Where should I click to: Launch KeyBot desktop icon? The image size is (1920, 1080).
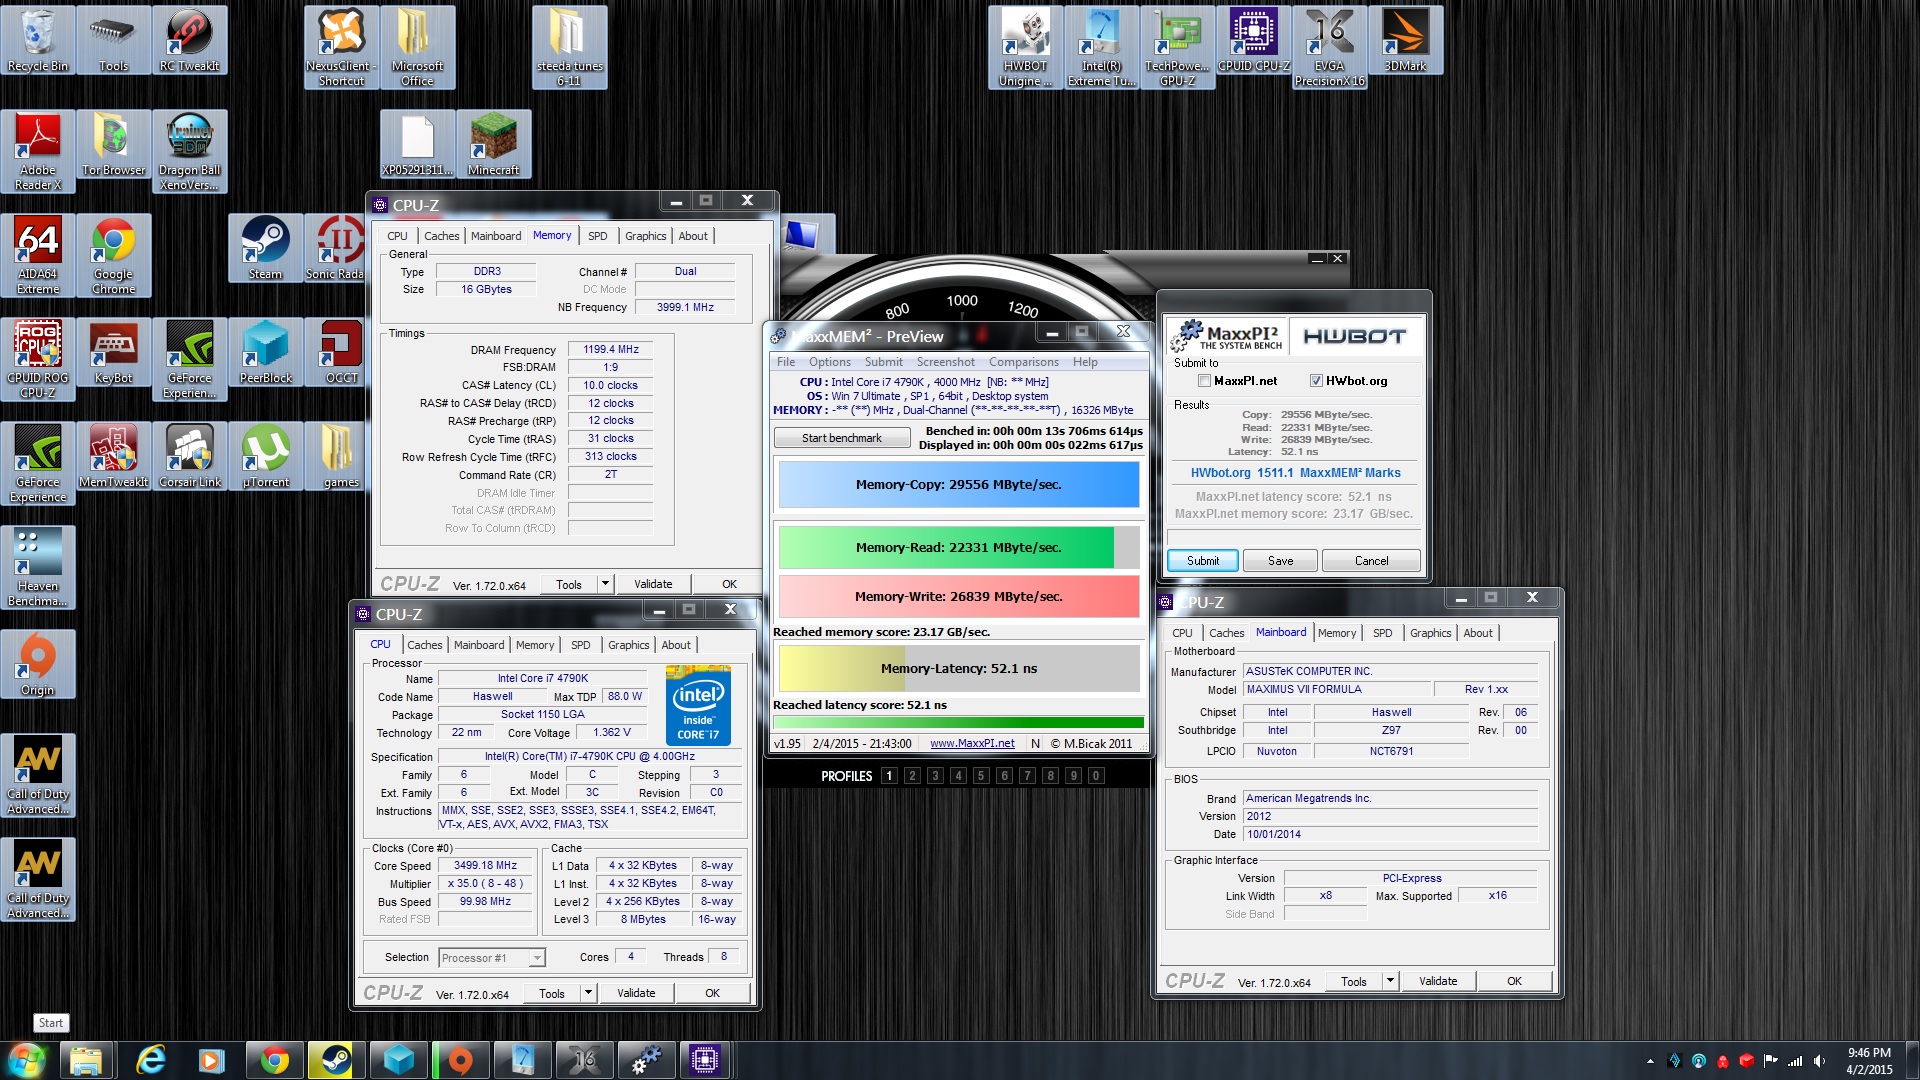(x=114, y=352)
